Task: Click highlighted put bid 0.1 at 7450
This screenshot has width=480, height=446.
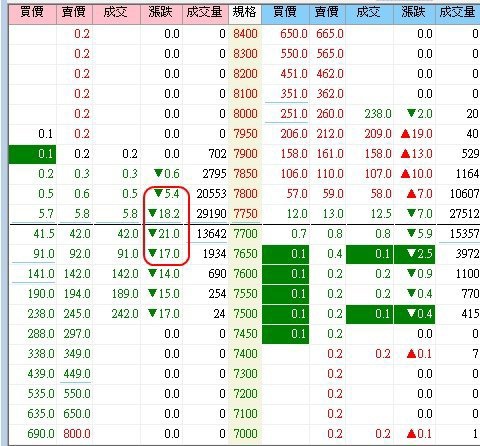Action: pos(286,334)
